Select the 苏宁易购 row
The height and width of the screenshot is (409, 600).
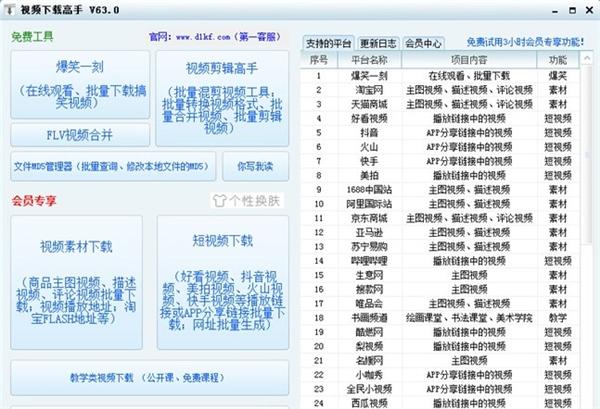(x=440, y=247)
